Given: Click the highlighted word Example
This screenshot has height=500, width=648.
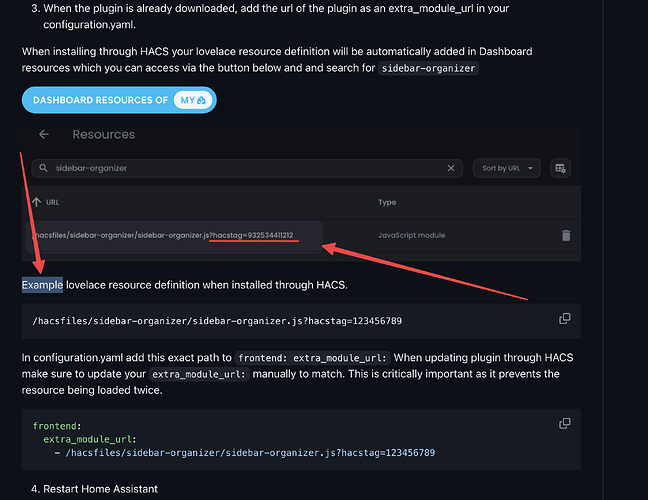Looking at the screenshot, I should (43, 286).
